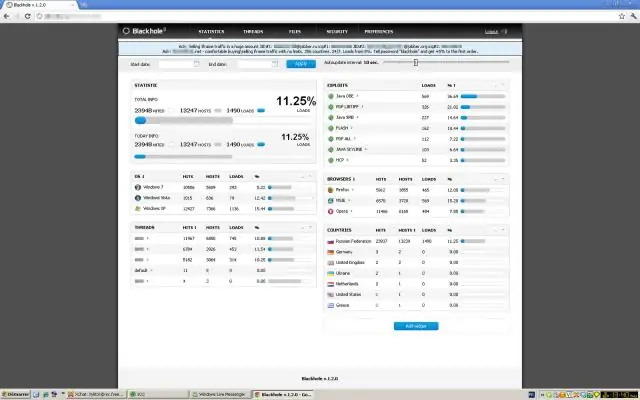This screenshot has width=640, height=400.
Task: Go to the Preferences tab
Action: pyautogui.click(x=376, y=32)
